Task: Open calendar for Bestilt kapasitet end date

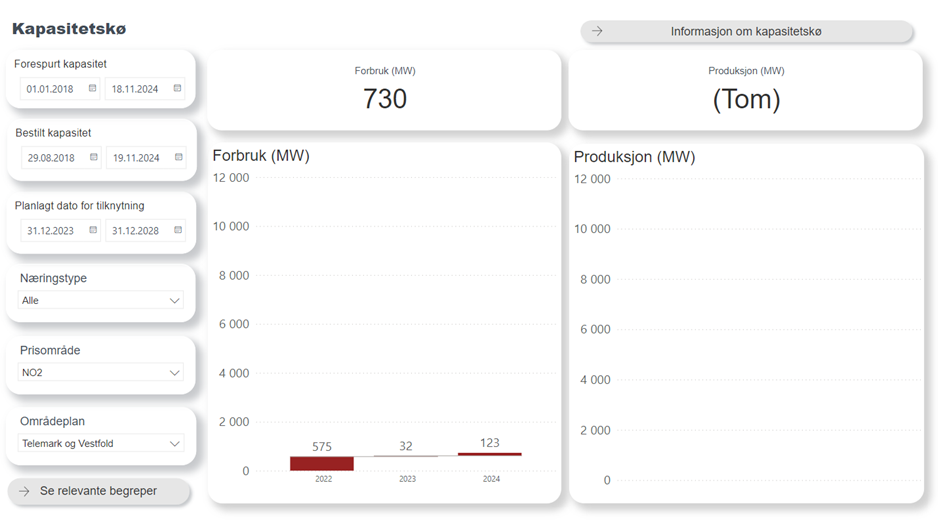Action: [x=179, y=157]
